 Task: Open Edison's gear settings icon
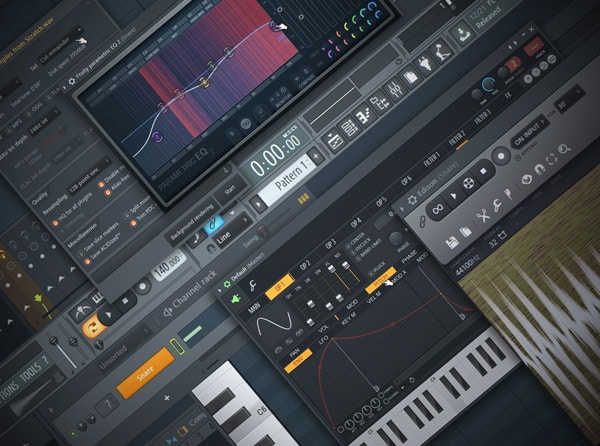pyautogui.click(x=412, y=200)
